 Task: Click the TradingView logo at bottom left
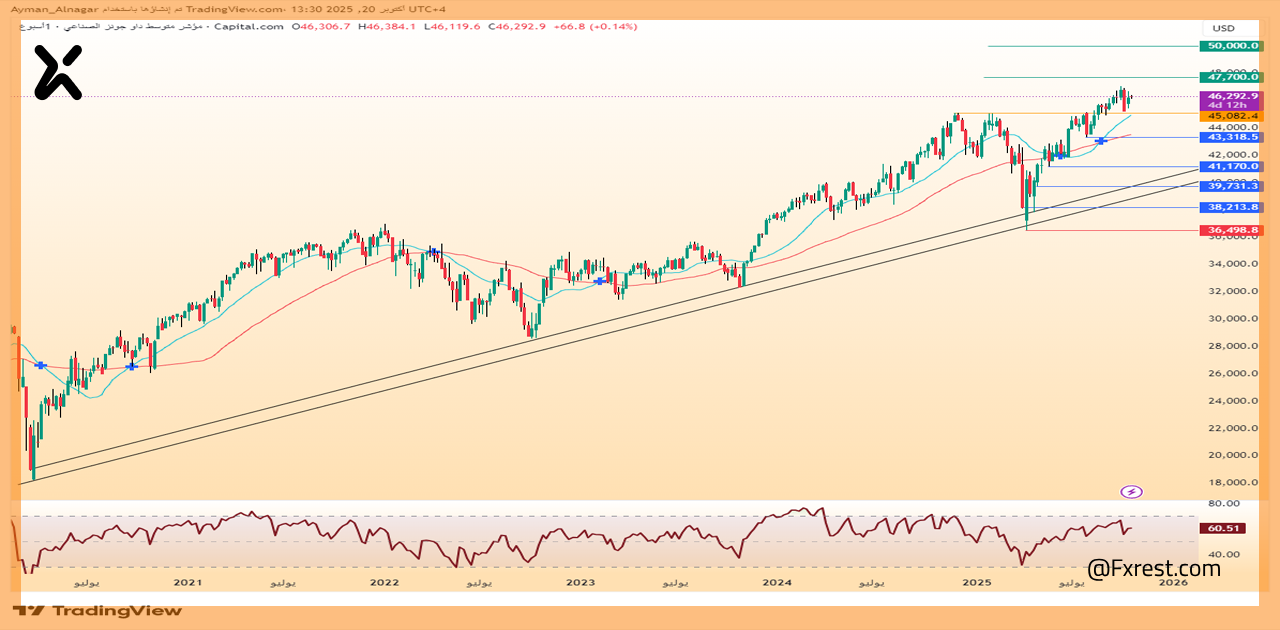pos(98,611)
